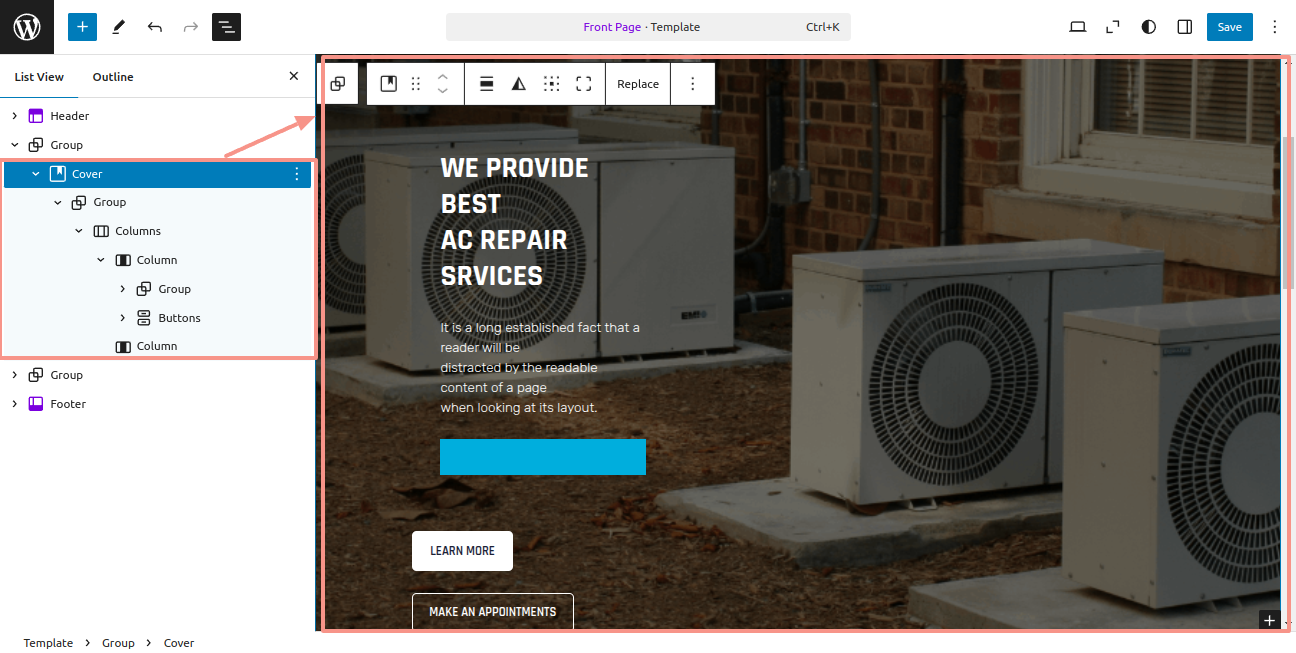The height and width of the screenshot is (653, 1296).
Task: Close the List View panel
Action: click(x=293, y=76)
